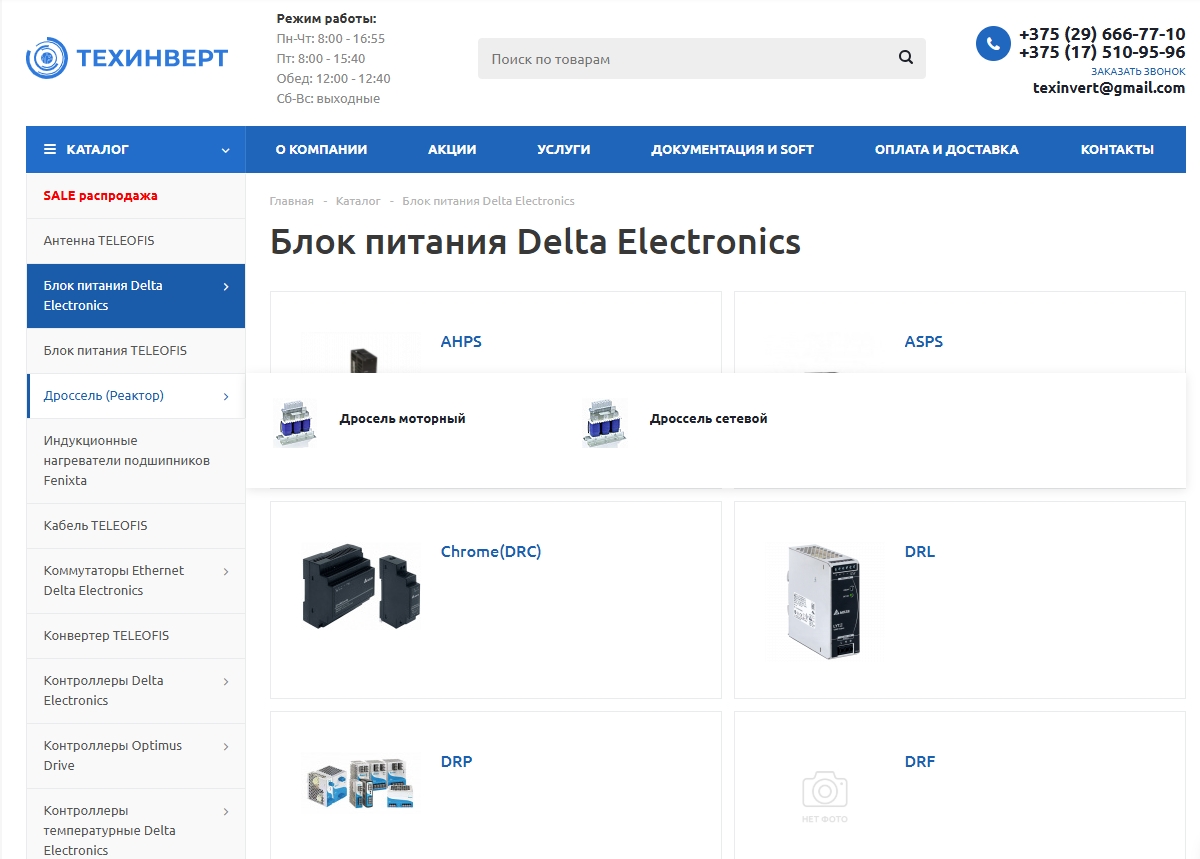Open the Услуги menu item
The width and height of the screenshot is (1200, 859).
tap(564, 149)
